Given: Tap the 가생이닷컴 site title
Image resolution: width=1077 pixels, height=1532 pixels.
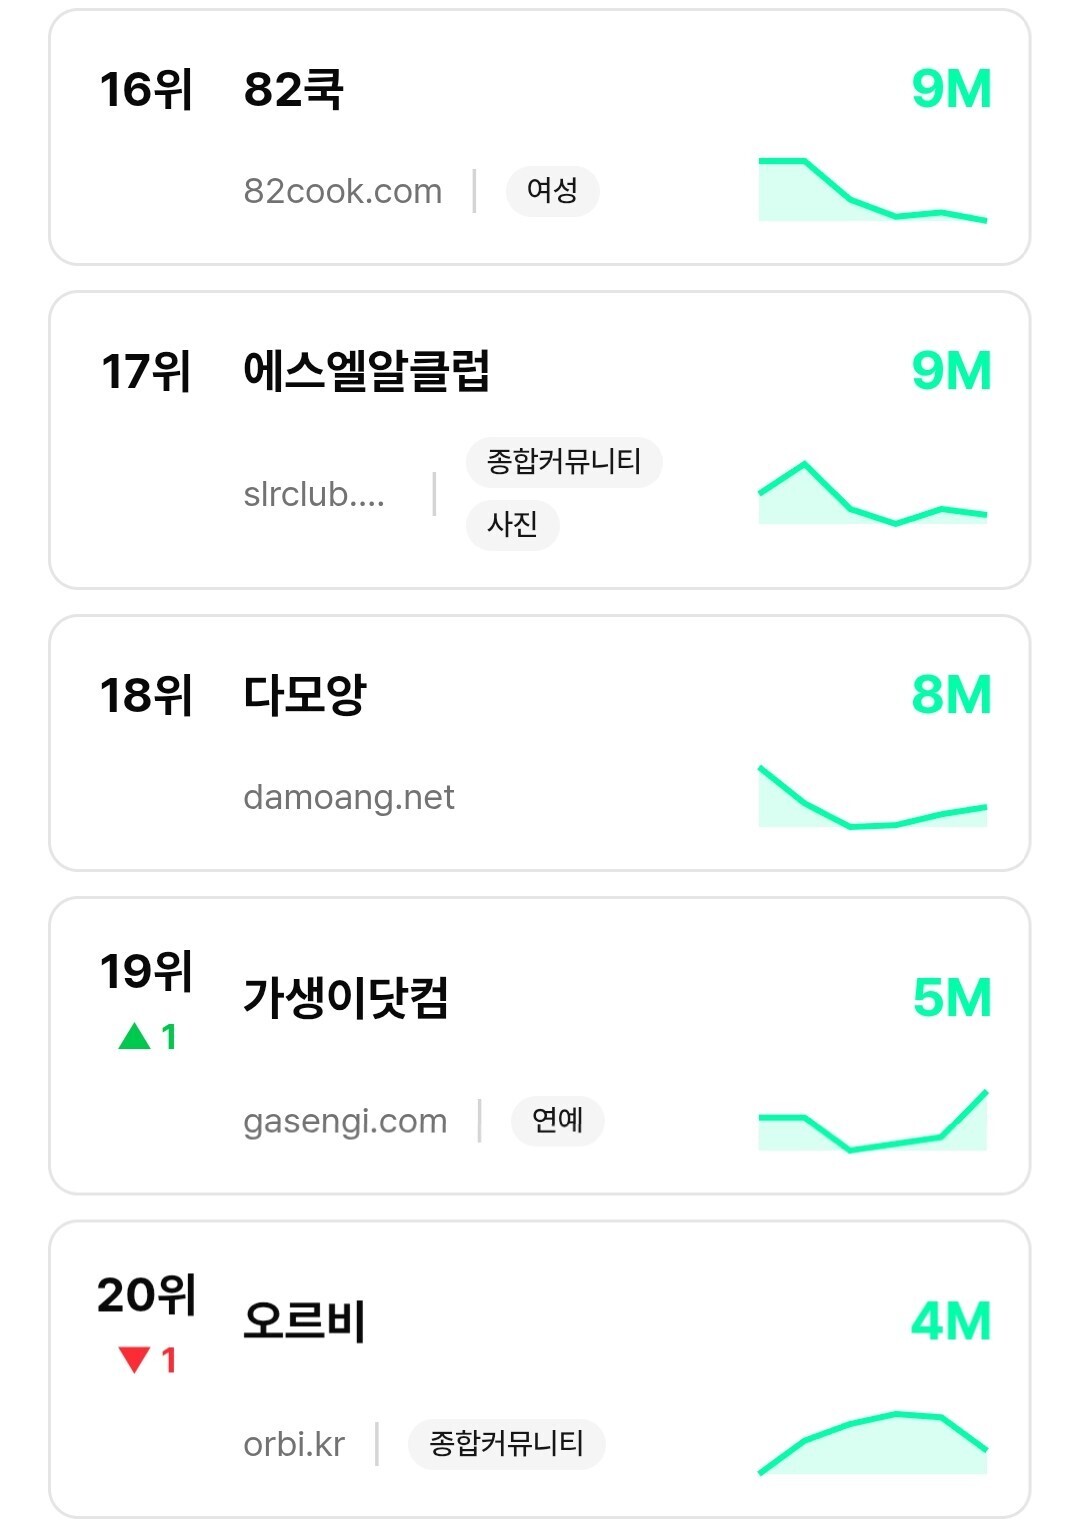Looking at the screenshot, I should coord(345,998).
